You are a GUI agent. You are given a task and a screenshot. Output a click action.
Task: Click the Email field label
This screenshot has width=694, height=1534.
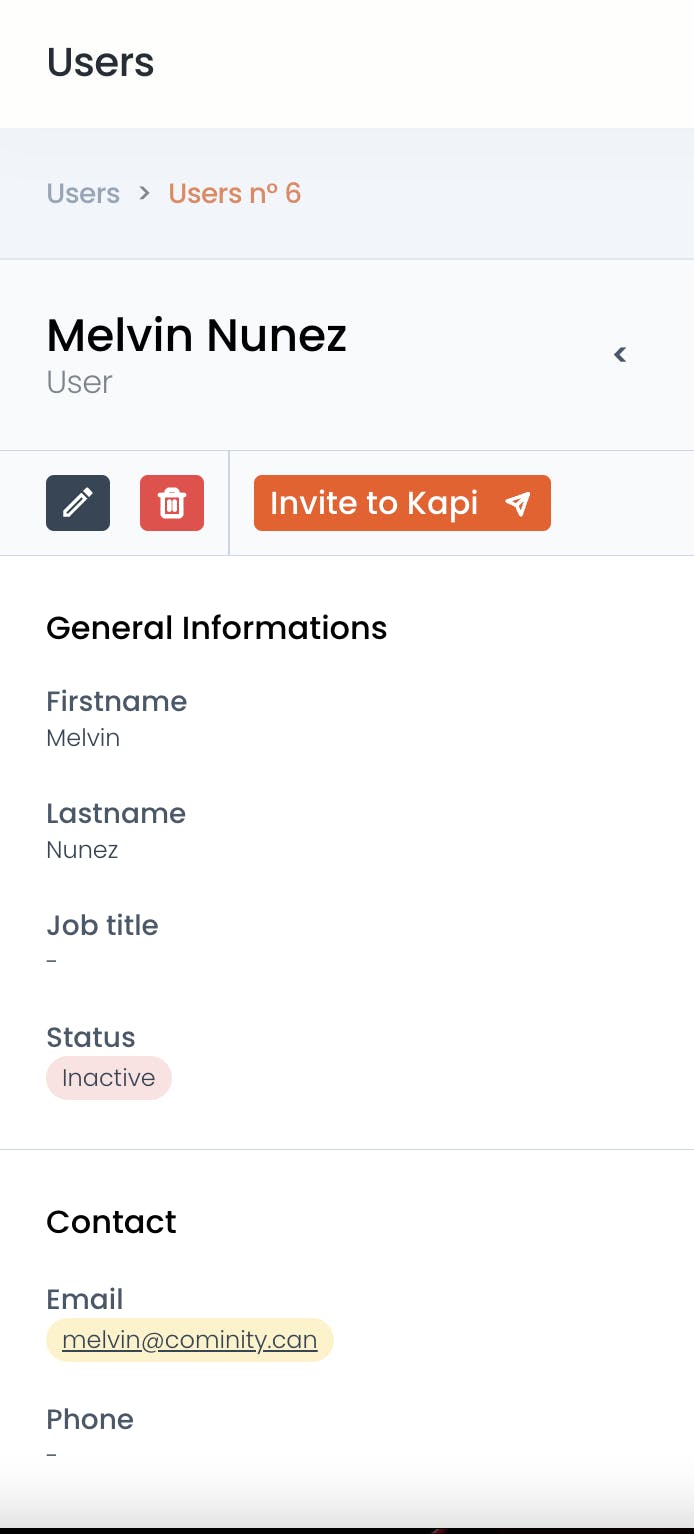click(x=85, y=1299)
